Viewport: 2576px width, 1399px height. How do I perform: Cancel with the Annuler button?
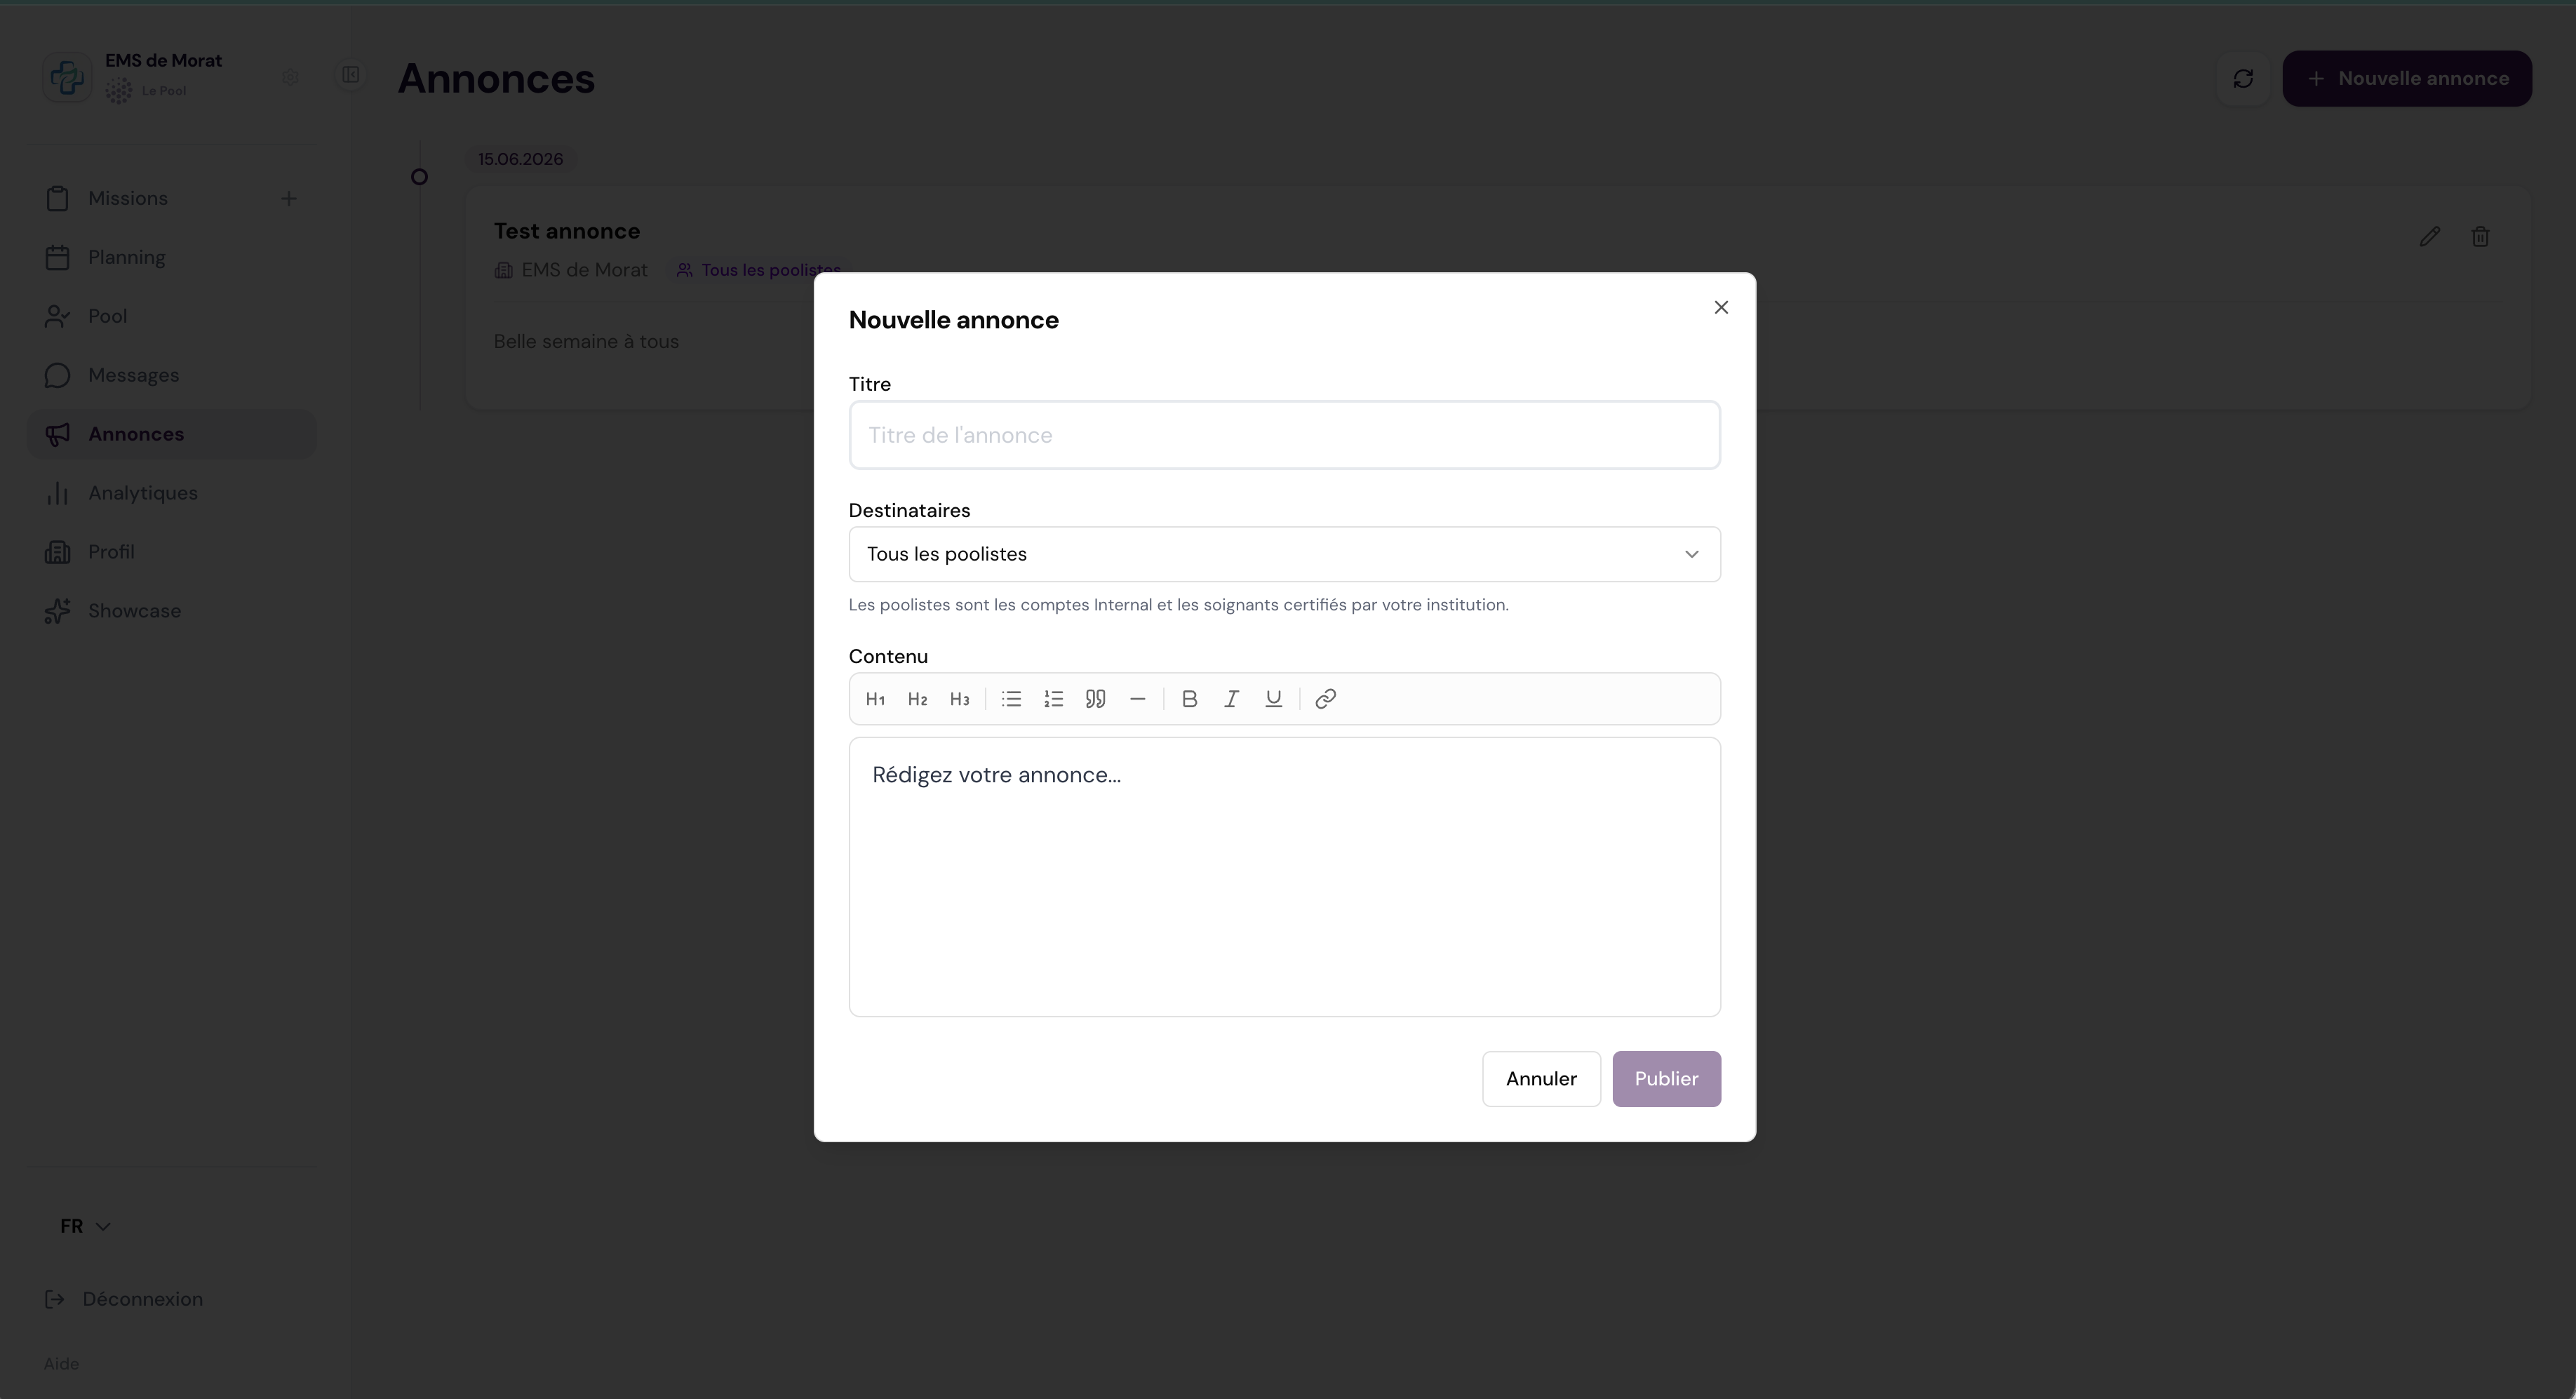click(1541, 1079)
